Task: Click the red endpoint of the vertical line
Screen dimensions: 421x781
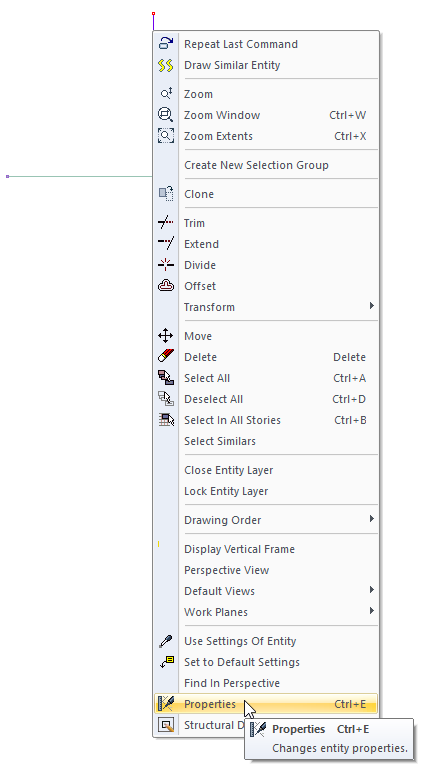Action: (153, 13)
